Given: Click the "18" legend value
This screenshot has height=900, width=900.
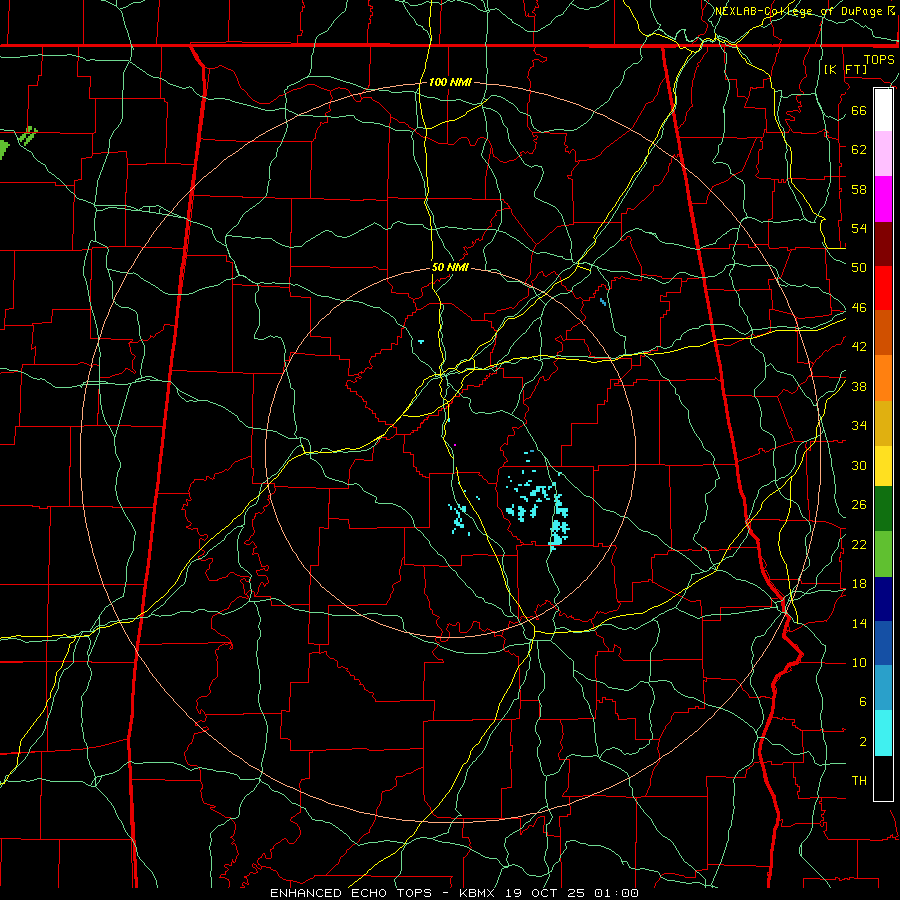Looking at the screenshot, I should coord(859,584).
